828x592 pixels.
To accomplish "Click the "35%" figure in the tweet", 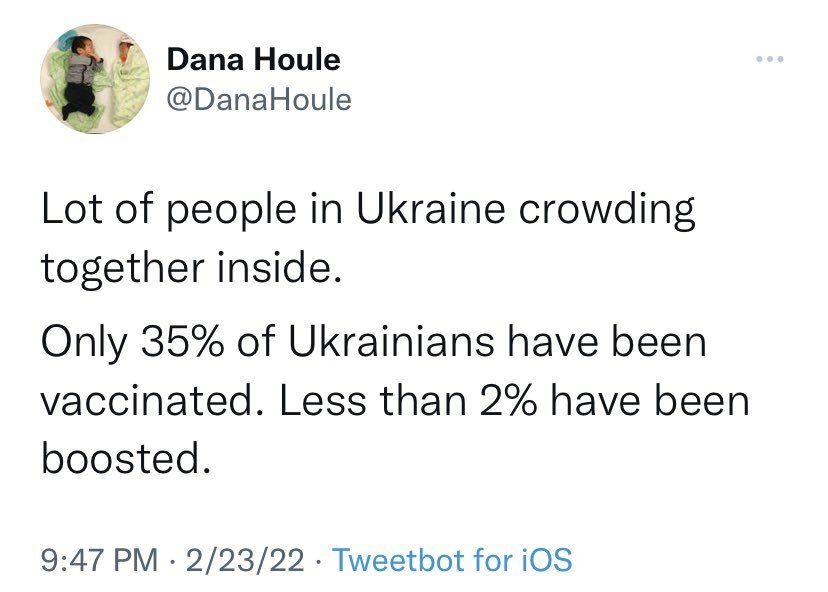I will pyautogui.click(x=181, y=343).
